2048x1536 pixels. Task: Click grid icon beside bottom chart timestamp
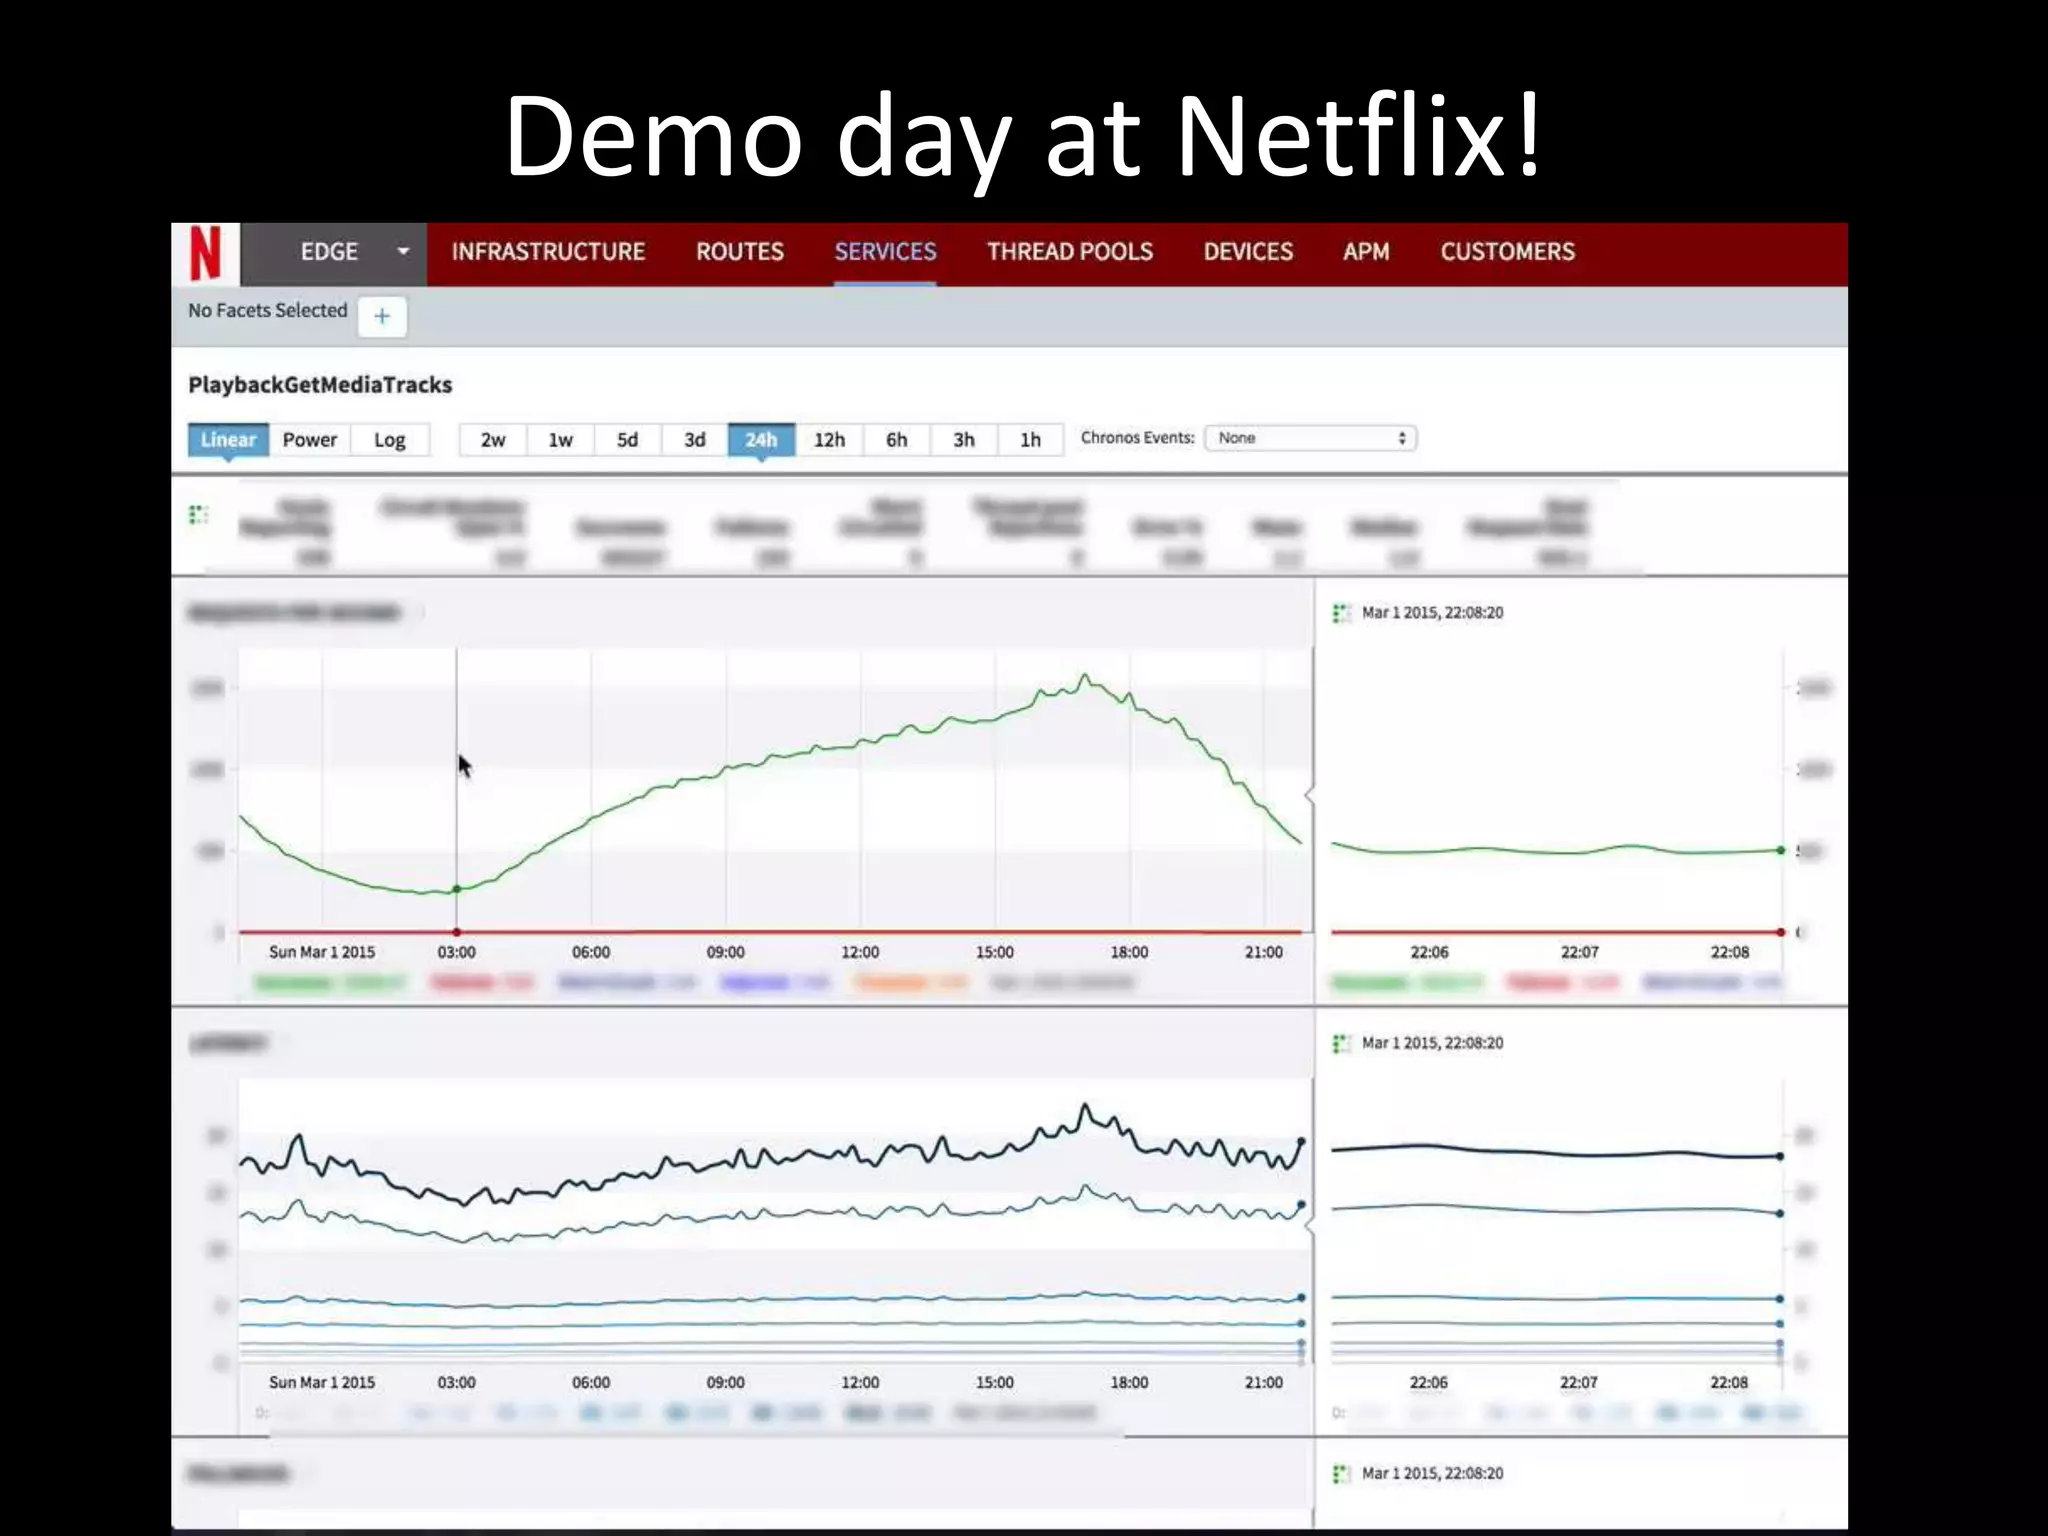pyautogui.click(x=1341, y=1474)
